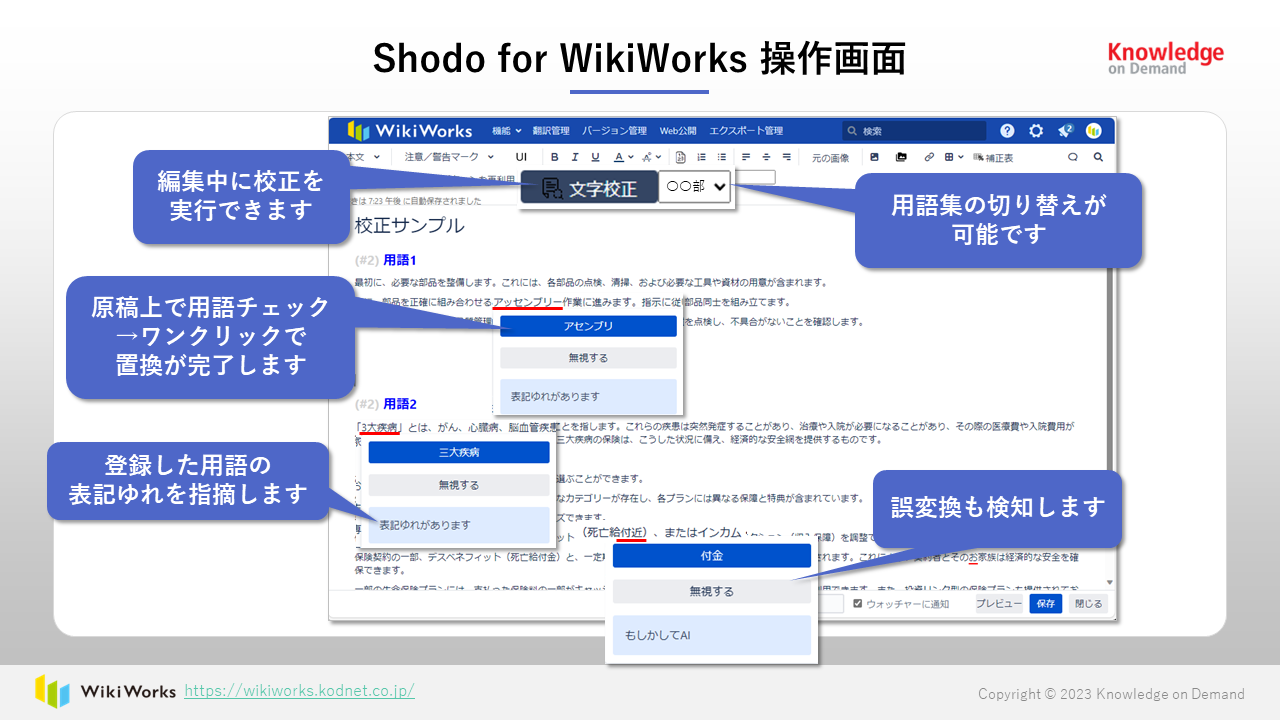Open the 本文 paragraph style dropdown
This screenshot has height=720, width=1280.
362,157
